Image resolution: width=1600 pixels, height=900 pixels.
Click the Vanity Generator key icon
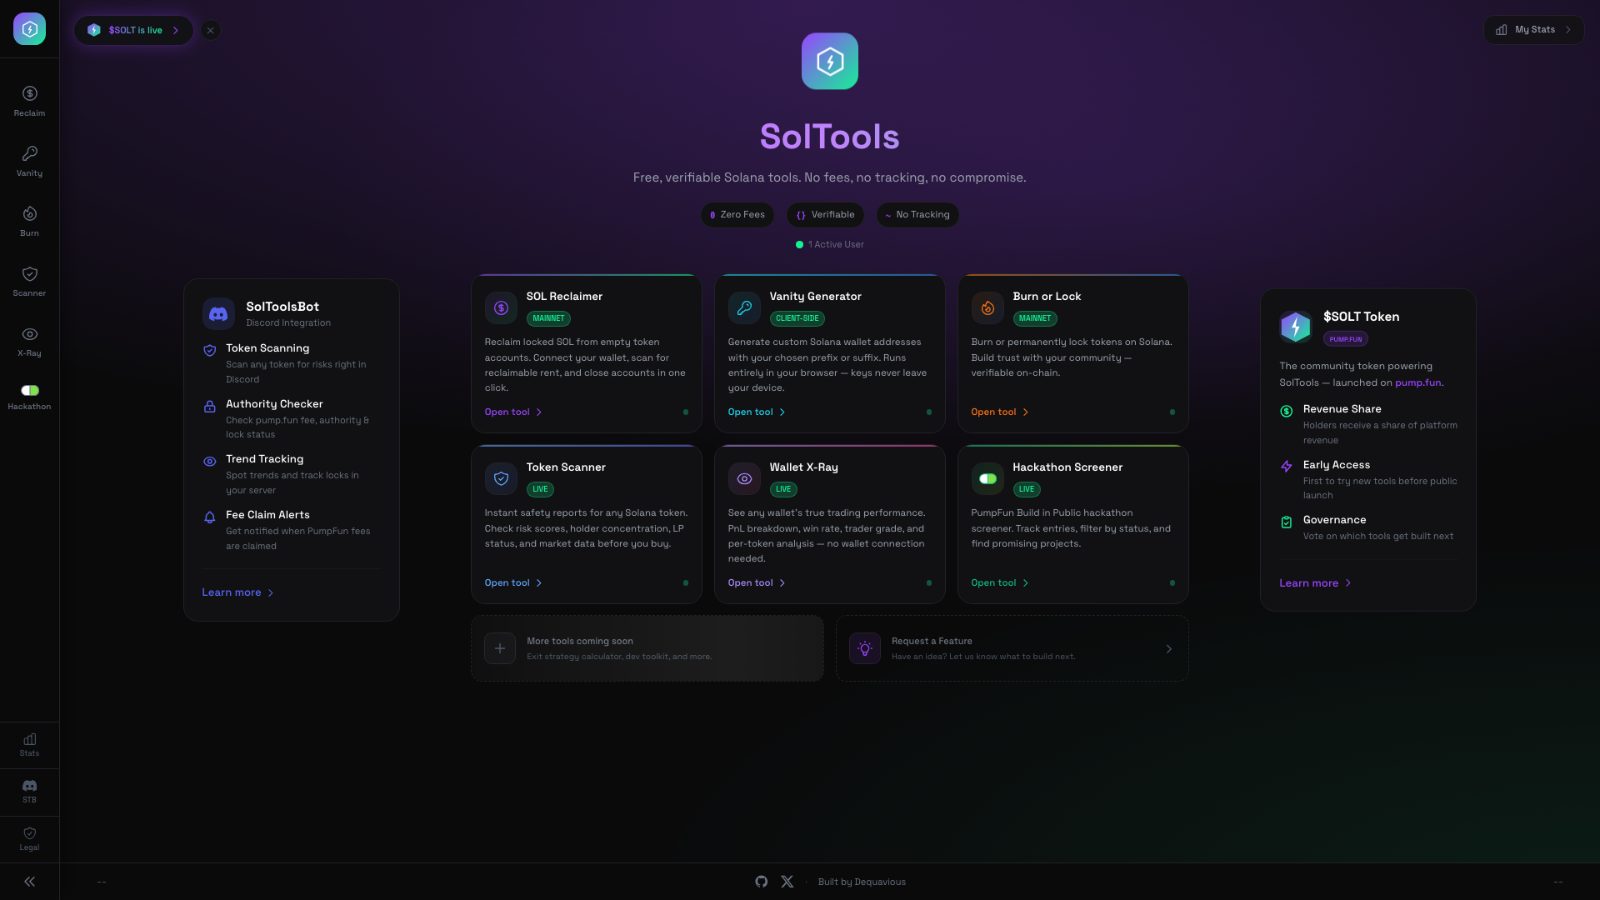(744, 307)
